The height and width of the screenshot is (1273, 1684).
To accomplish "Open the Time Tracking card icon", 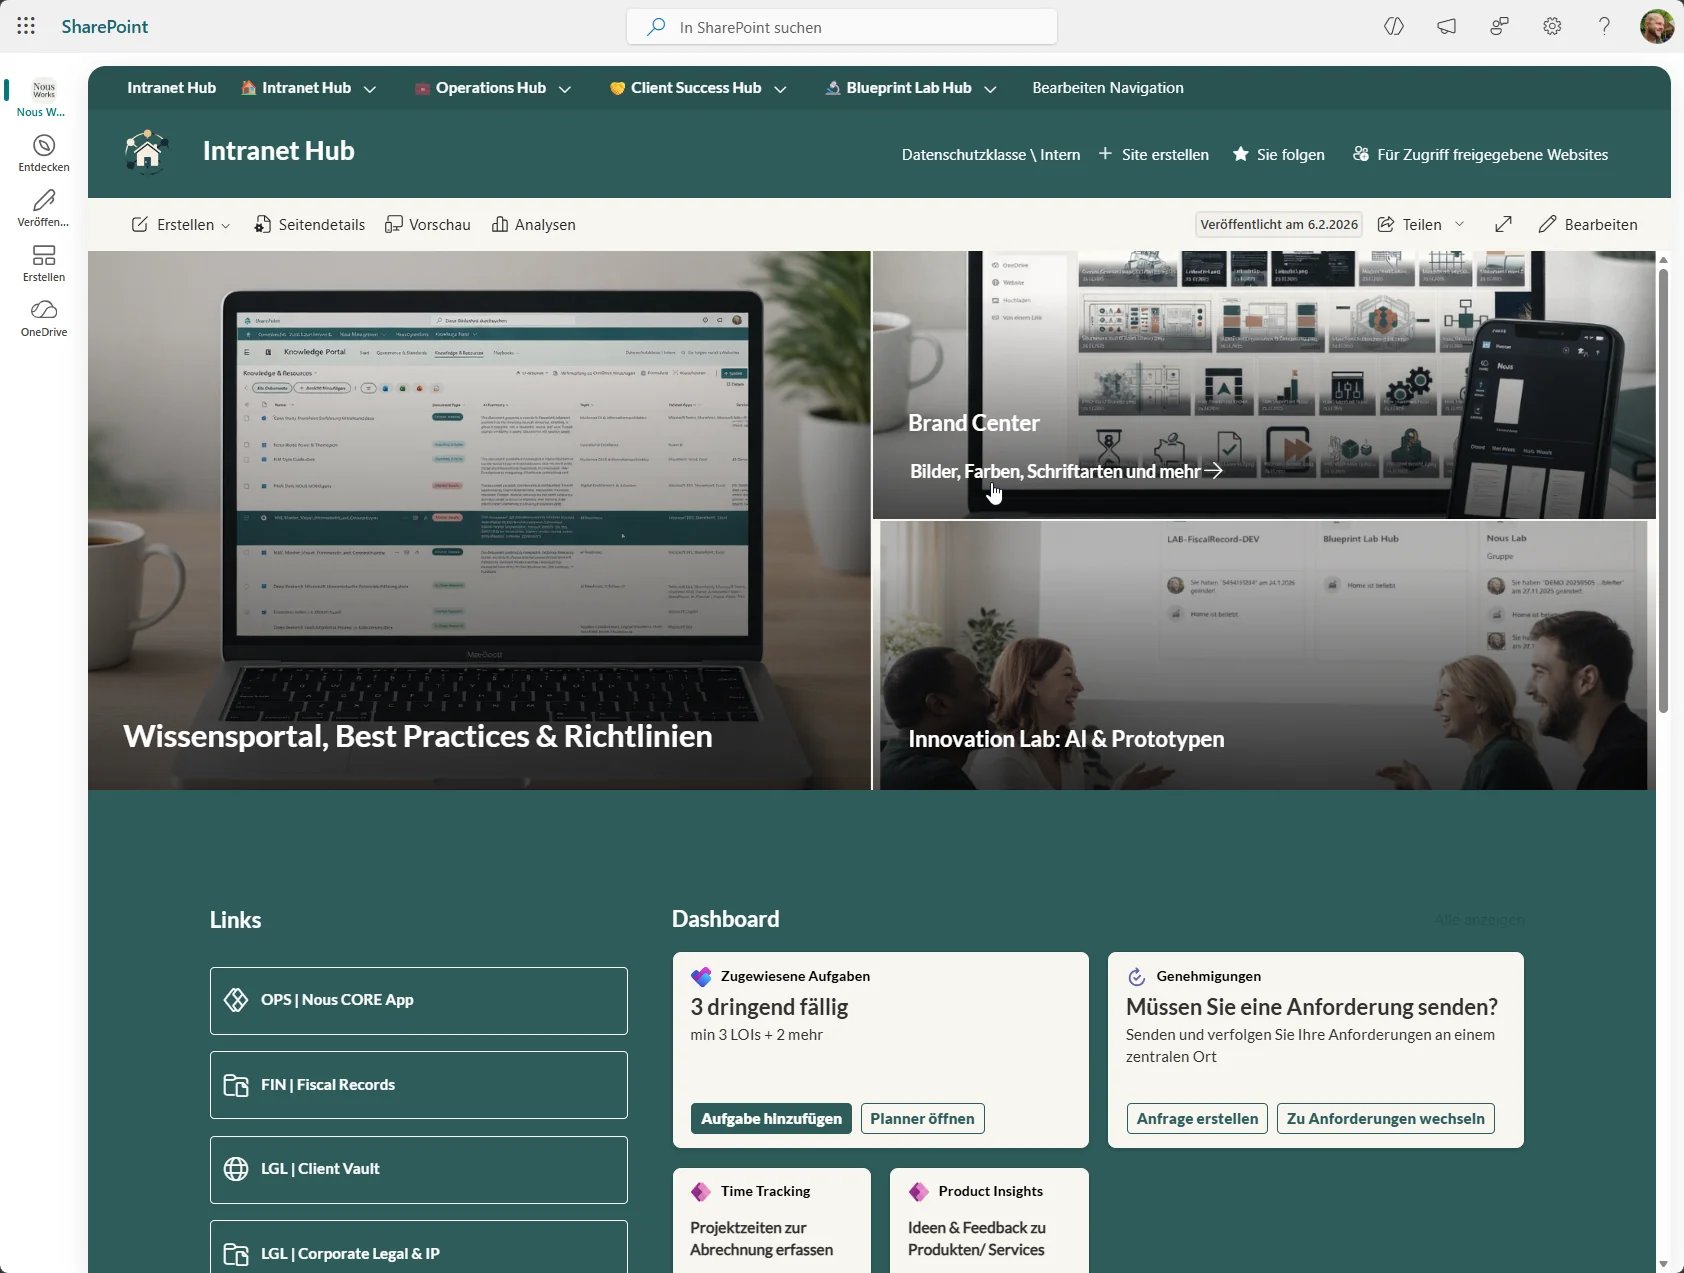I will 701,1192.
